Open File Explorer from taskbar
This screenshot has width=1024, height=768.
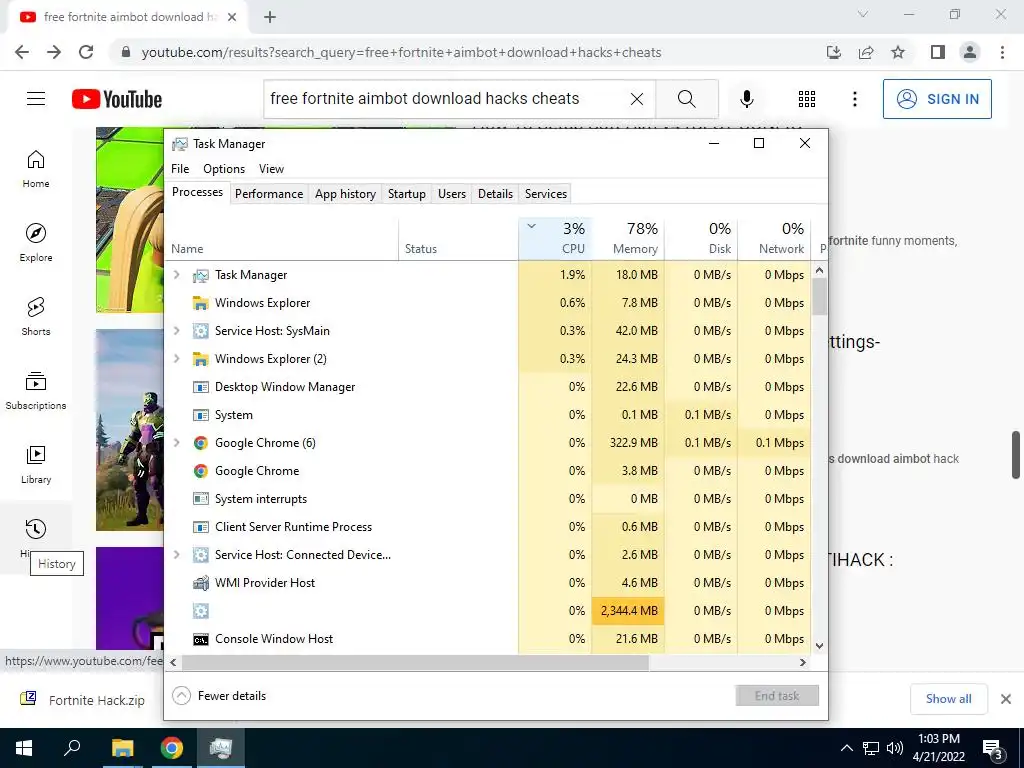click(x=122, y=748)
